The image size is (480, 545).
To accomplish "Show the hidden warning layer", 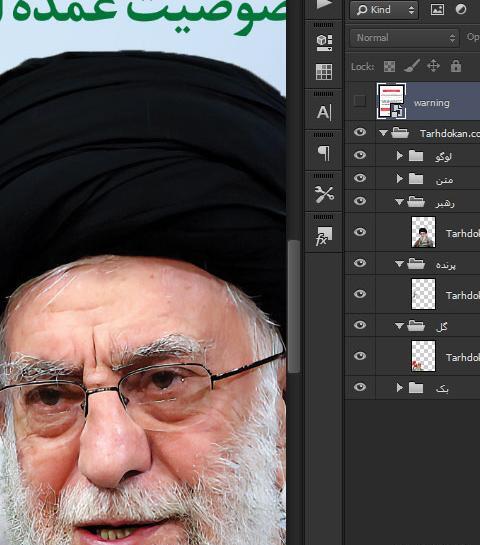I will click(360, 101).
